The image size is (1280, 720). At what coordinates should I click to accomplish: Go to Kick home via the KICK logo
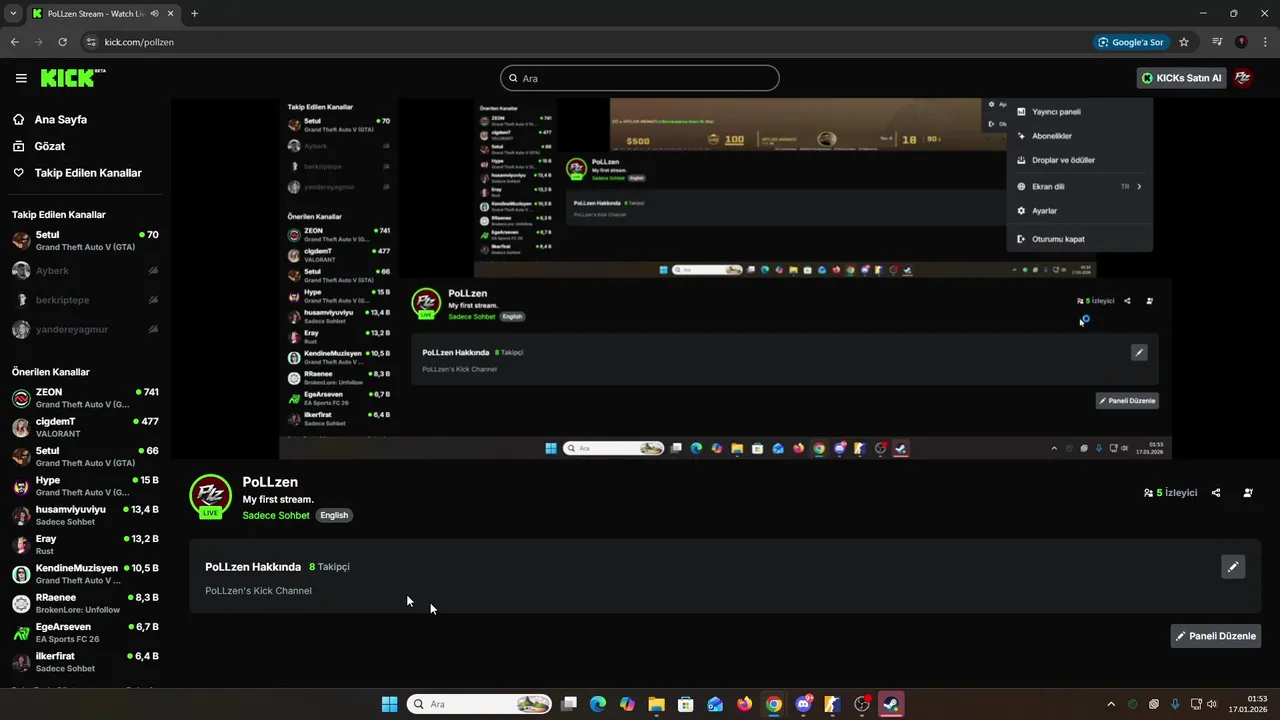[x=73, y=78]
